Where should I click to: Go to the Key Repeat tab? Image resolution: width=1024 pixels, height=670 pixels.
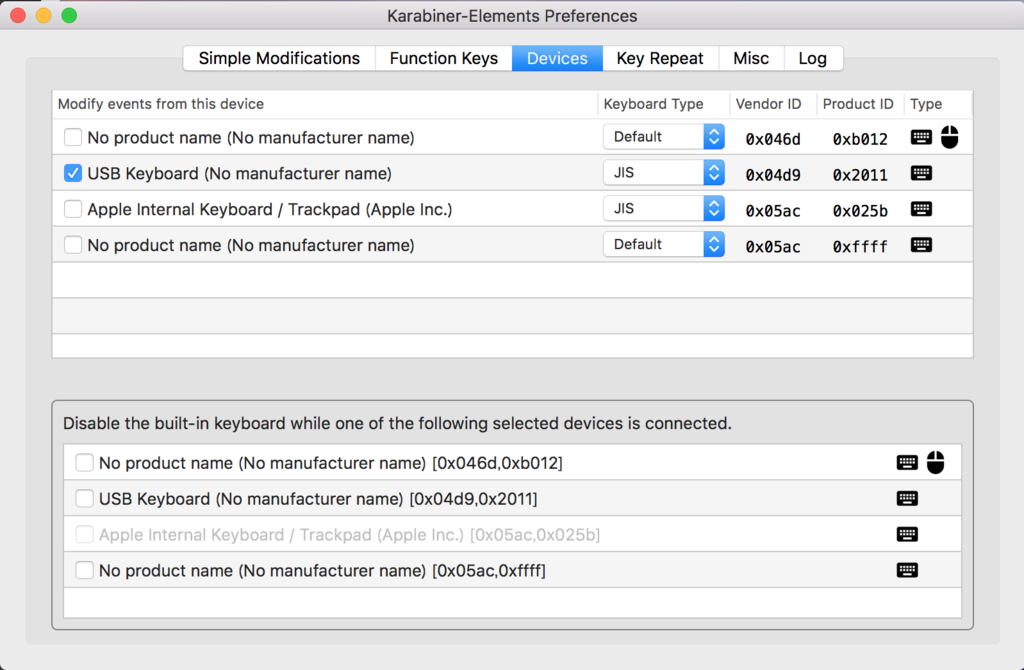point(660,58)
